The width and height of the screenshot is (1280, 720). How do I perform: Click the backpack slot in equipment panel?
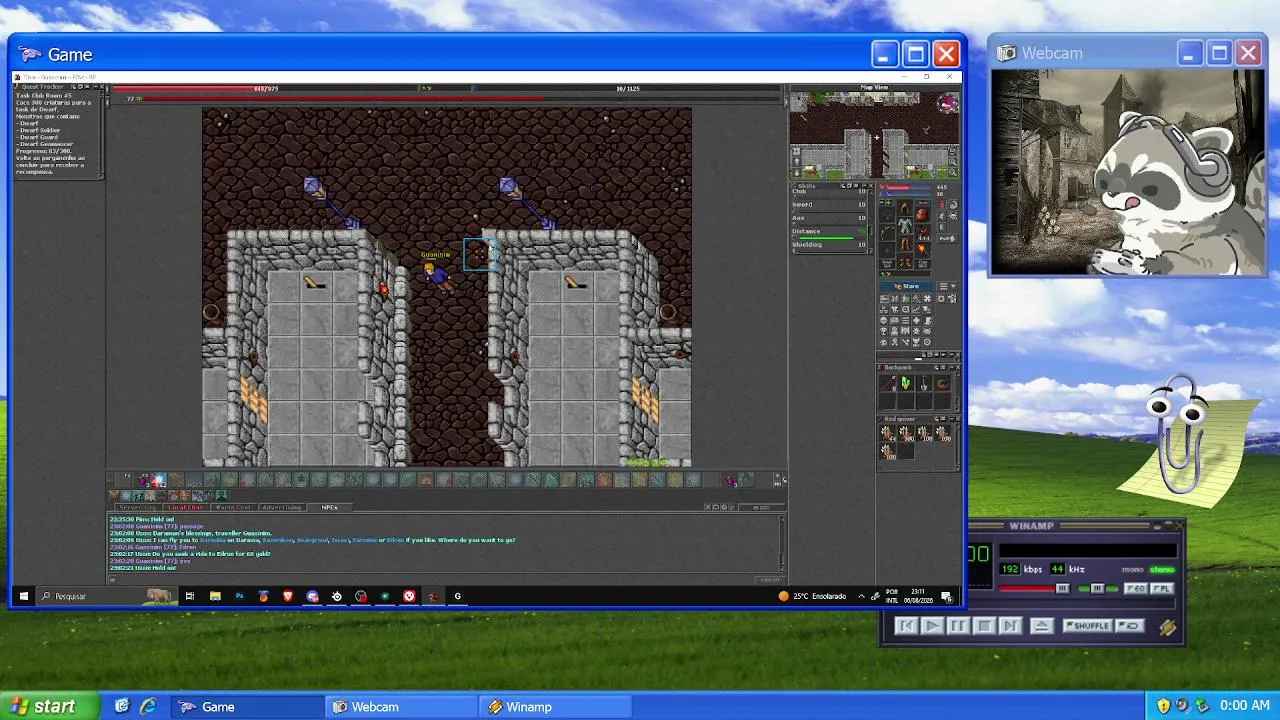point(922,214)
